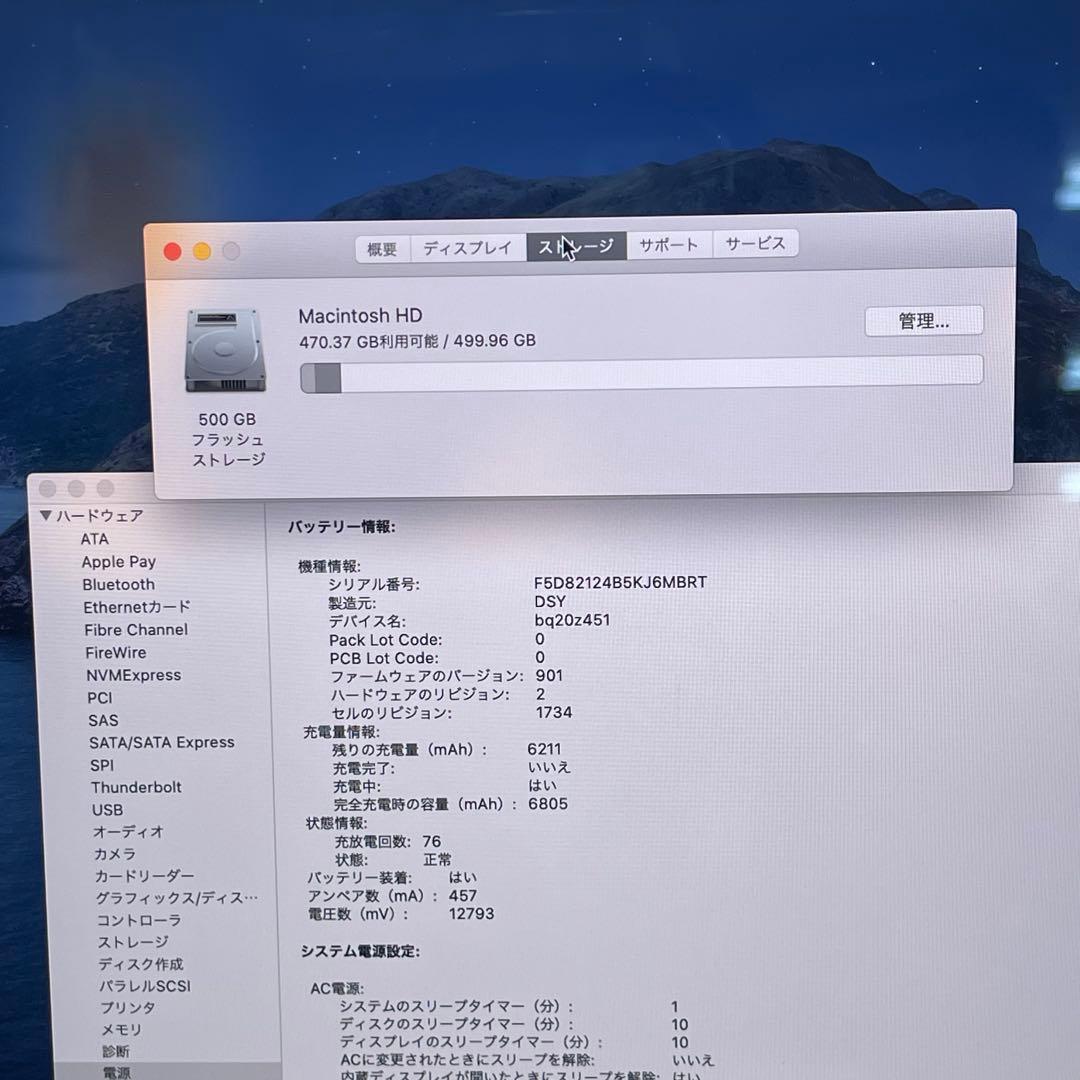This screenshot has height=1080, width=1080.
Task: Open the ディスプレイ tab
Action: 467,246
